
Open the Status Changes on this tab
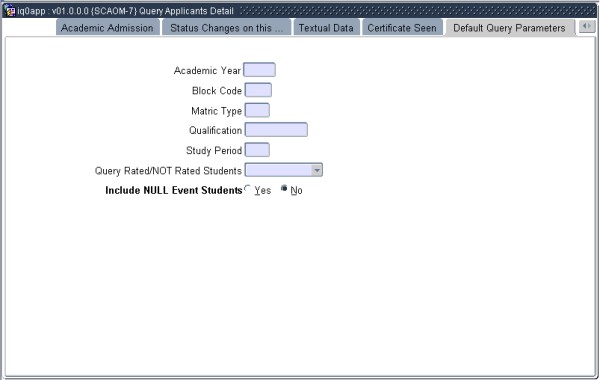pyautogui.click(x=227, y=28)
